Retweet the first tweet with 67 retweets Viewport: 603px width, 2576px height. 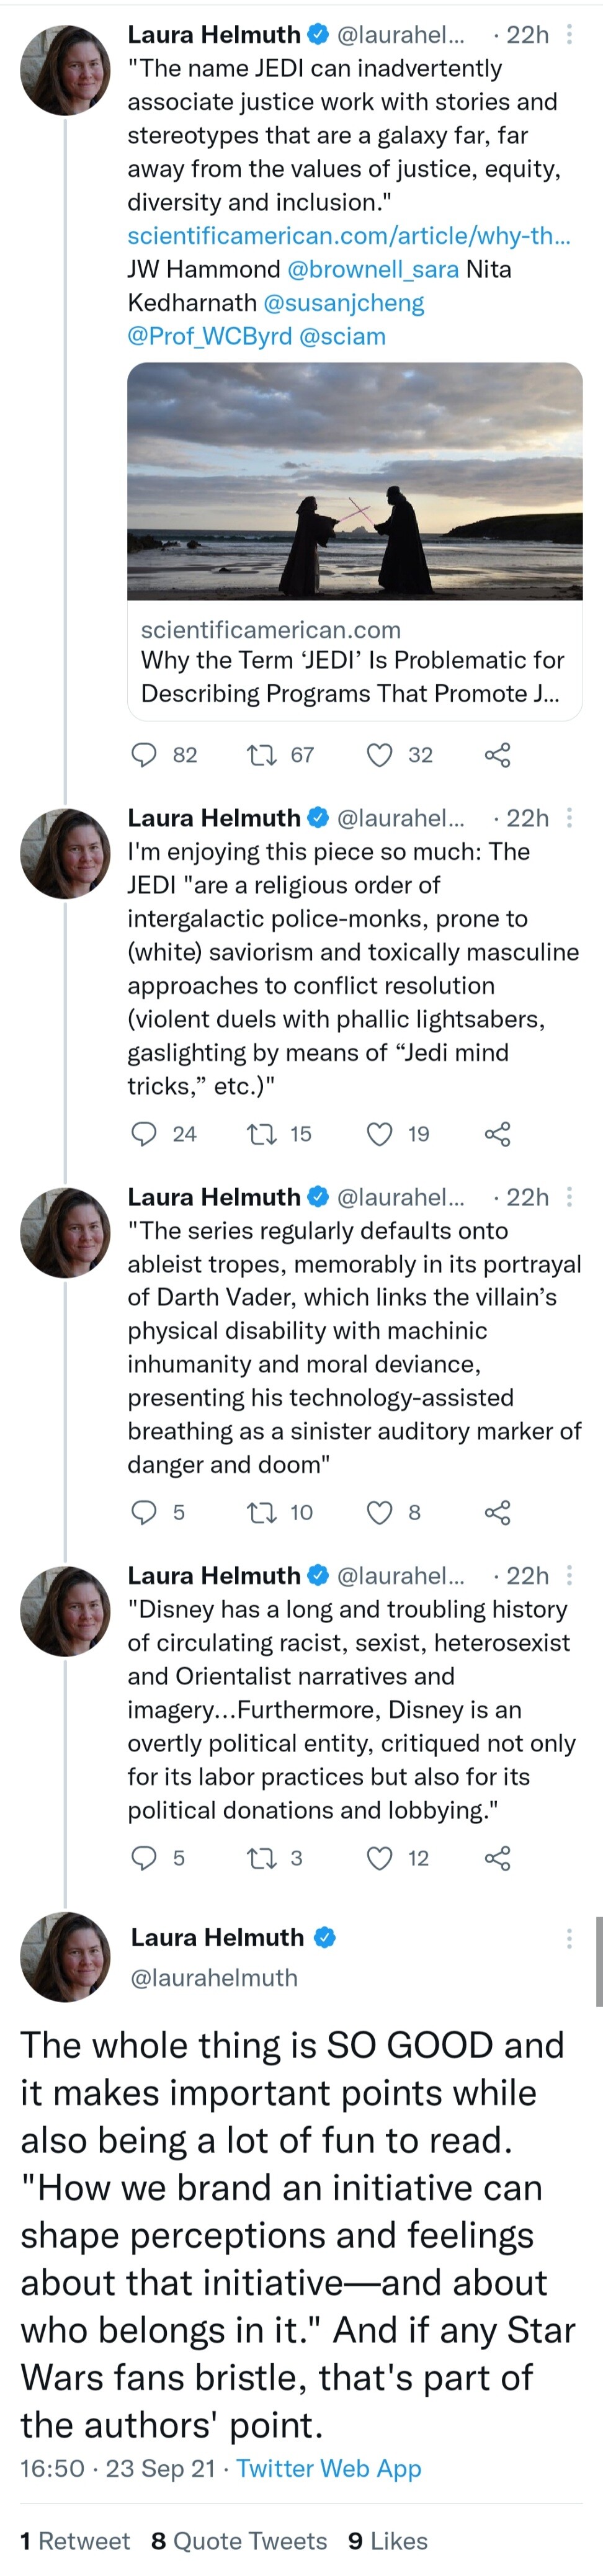262,755
